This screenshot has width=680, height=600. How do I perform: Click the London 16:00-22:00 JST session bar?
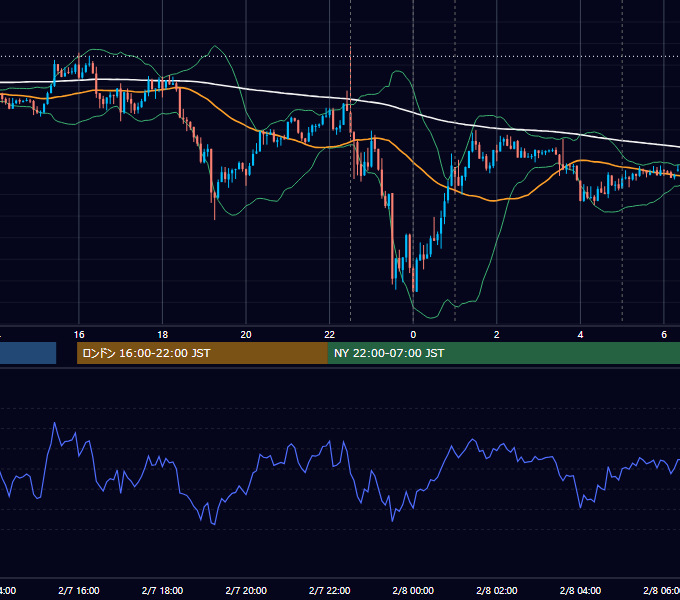click(202, 353)
